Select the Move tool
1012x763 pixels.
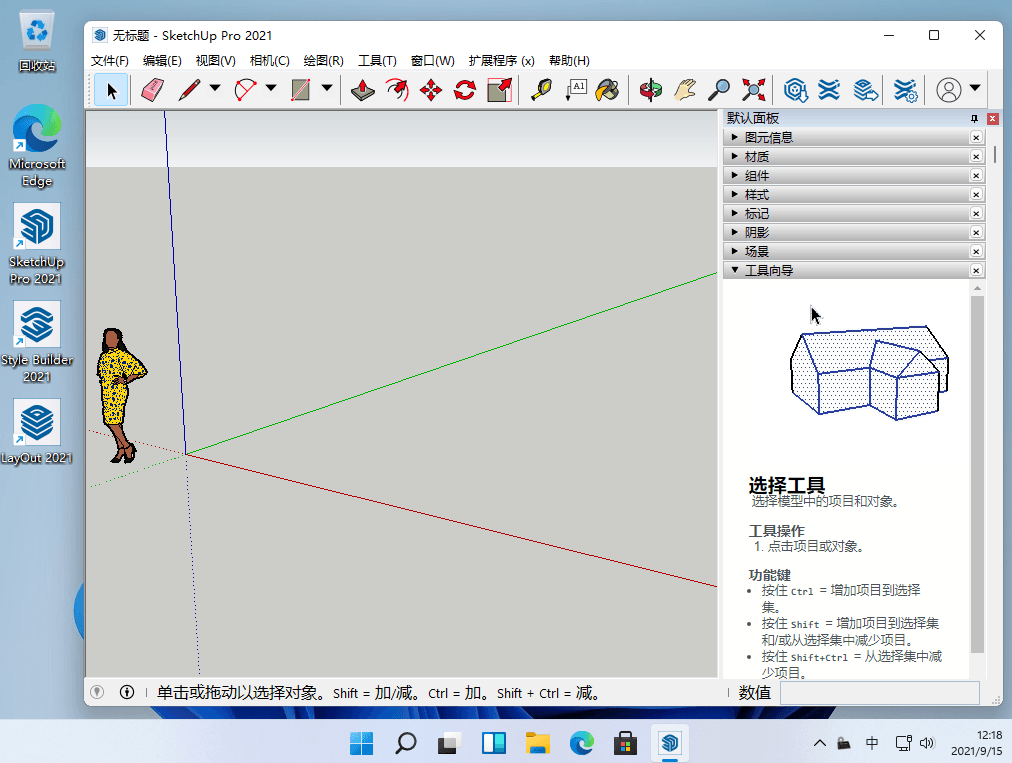pos(430,90)
